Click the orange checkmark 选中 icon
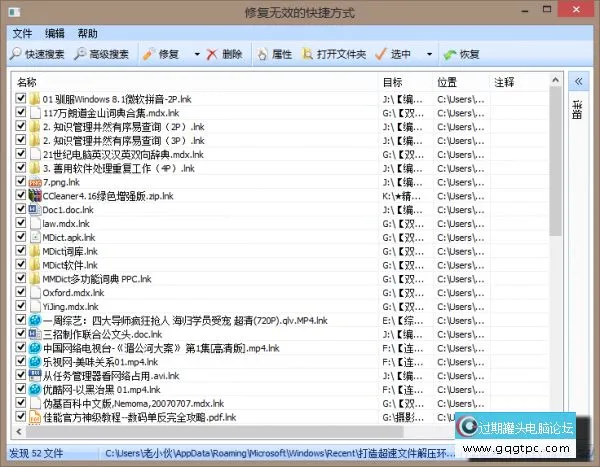 [x=381, y=54]
